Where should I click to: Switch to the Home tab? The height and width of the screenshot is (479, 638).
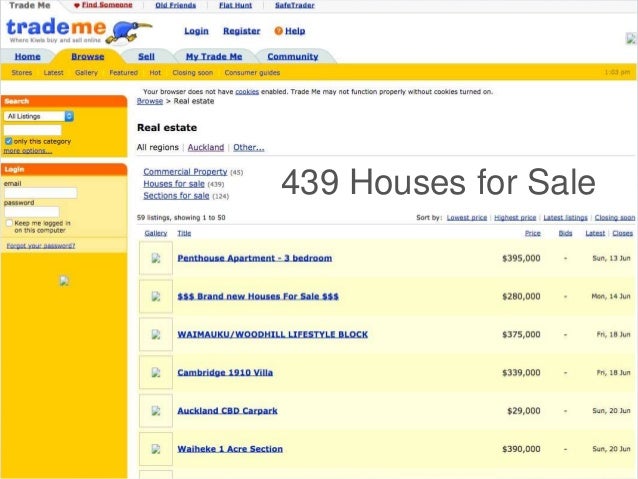click(27, 57)
